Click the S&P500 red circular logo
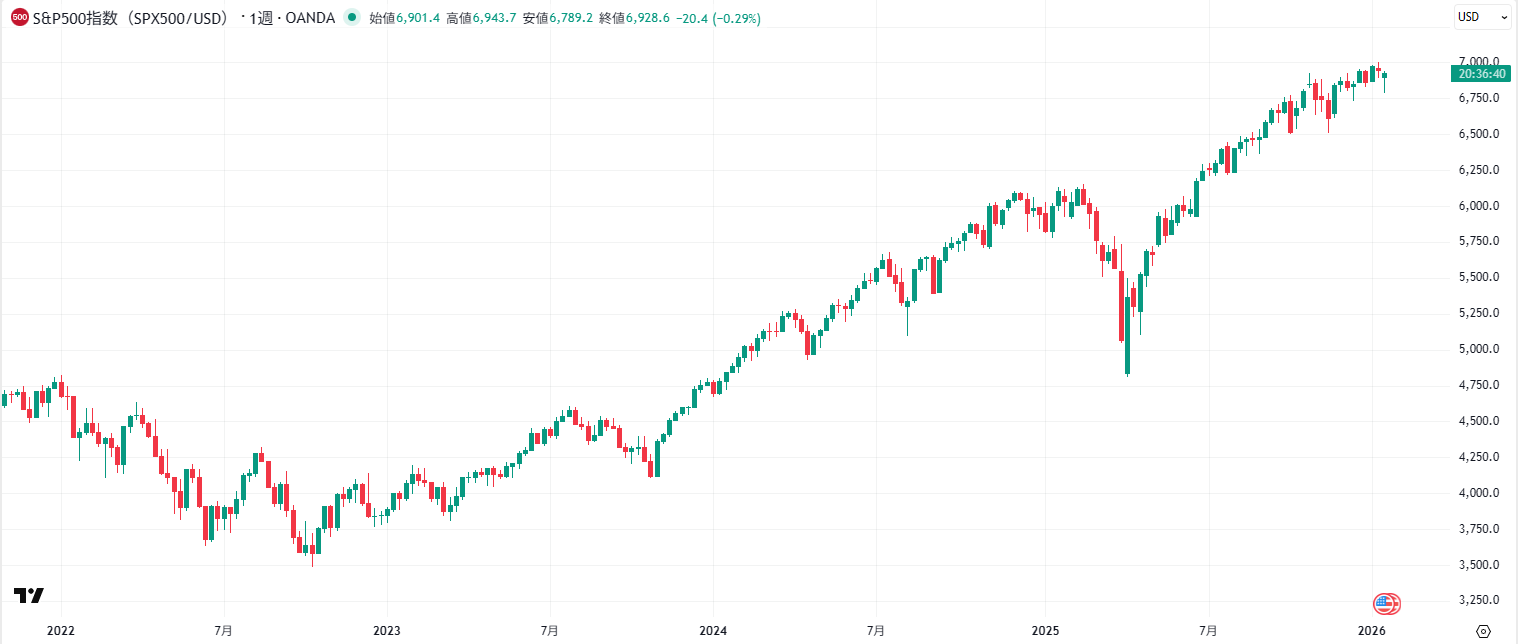This screenshot has height=644, width=1518. point(18,18)
